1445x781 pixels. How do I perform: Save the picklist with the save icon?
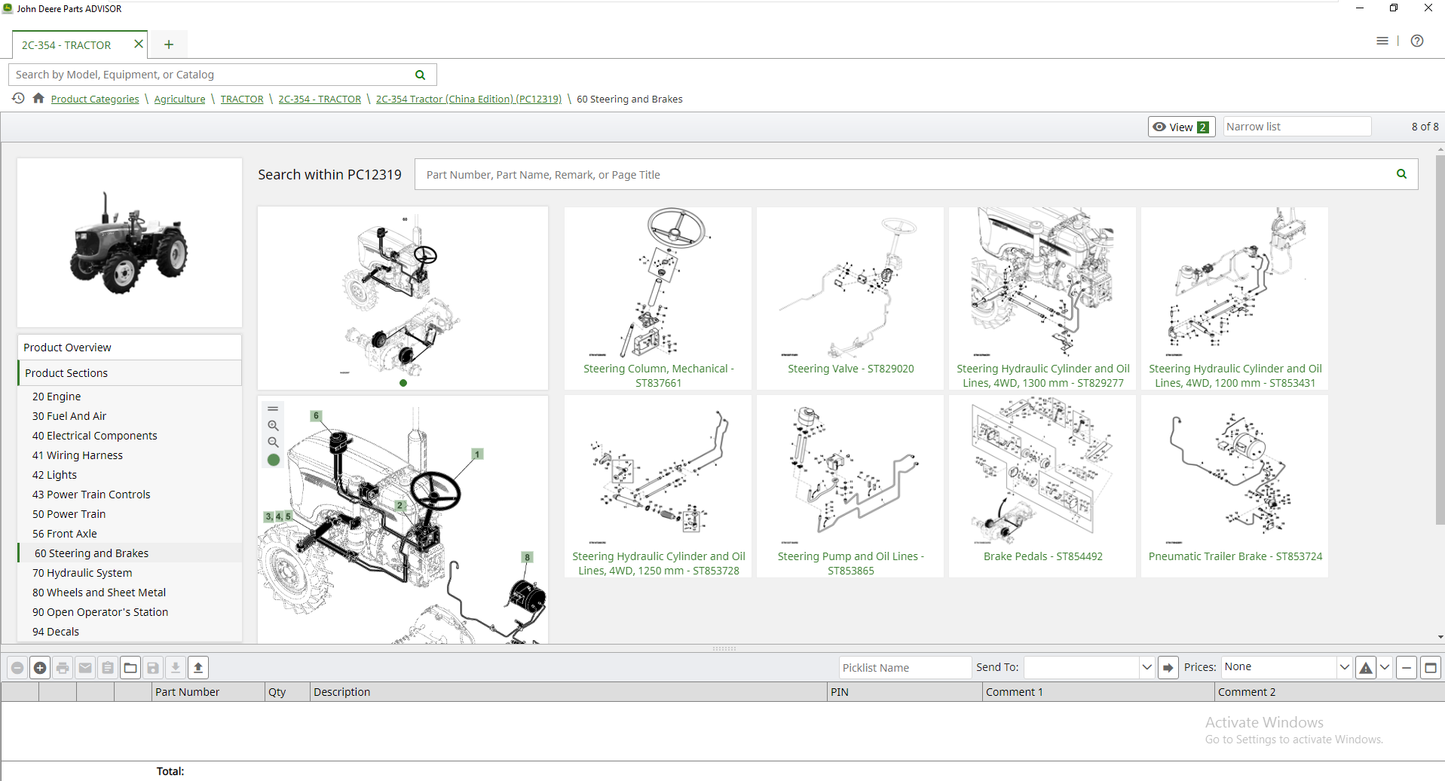(152, 667)
